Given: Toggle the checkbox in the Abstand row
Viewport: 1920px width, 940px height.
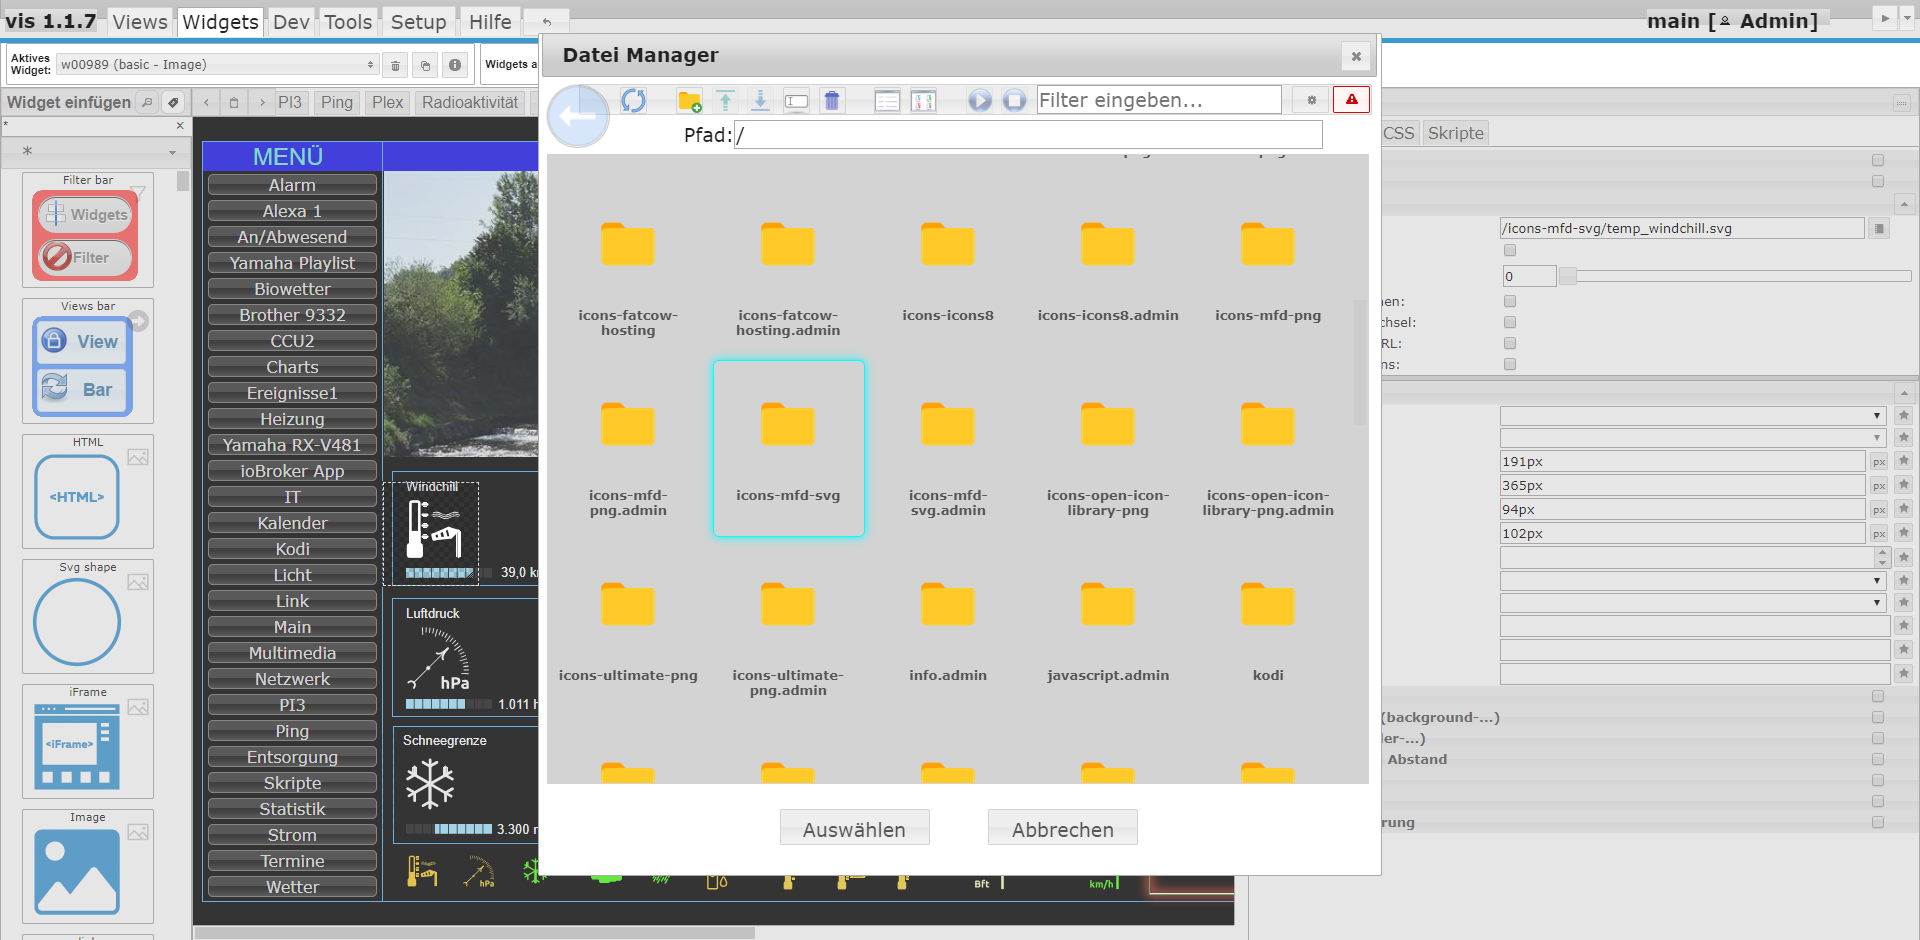Looking at the screenshot, I should tap(1878, 759).
